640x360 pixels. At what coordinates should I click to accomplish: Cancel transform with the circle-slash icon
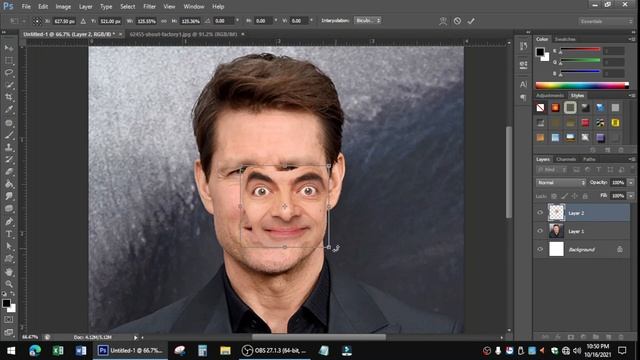(x=457, y=21)
